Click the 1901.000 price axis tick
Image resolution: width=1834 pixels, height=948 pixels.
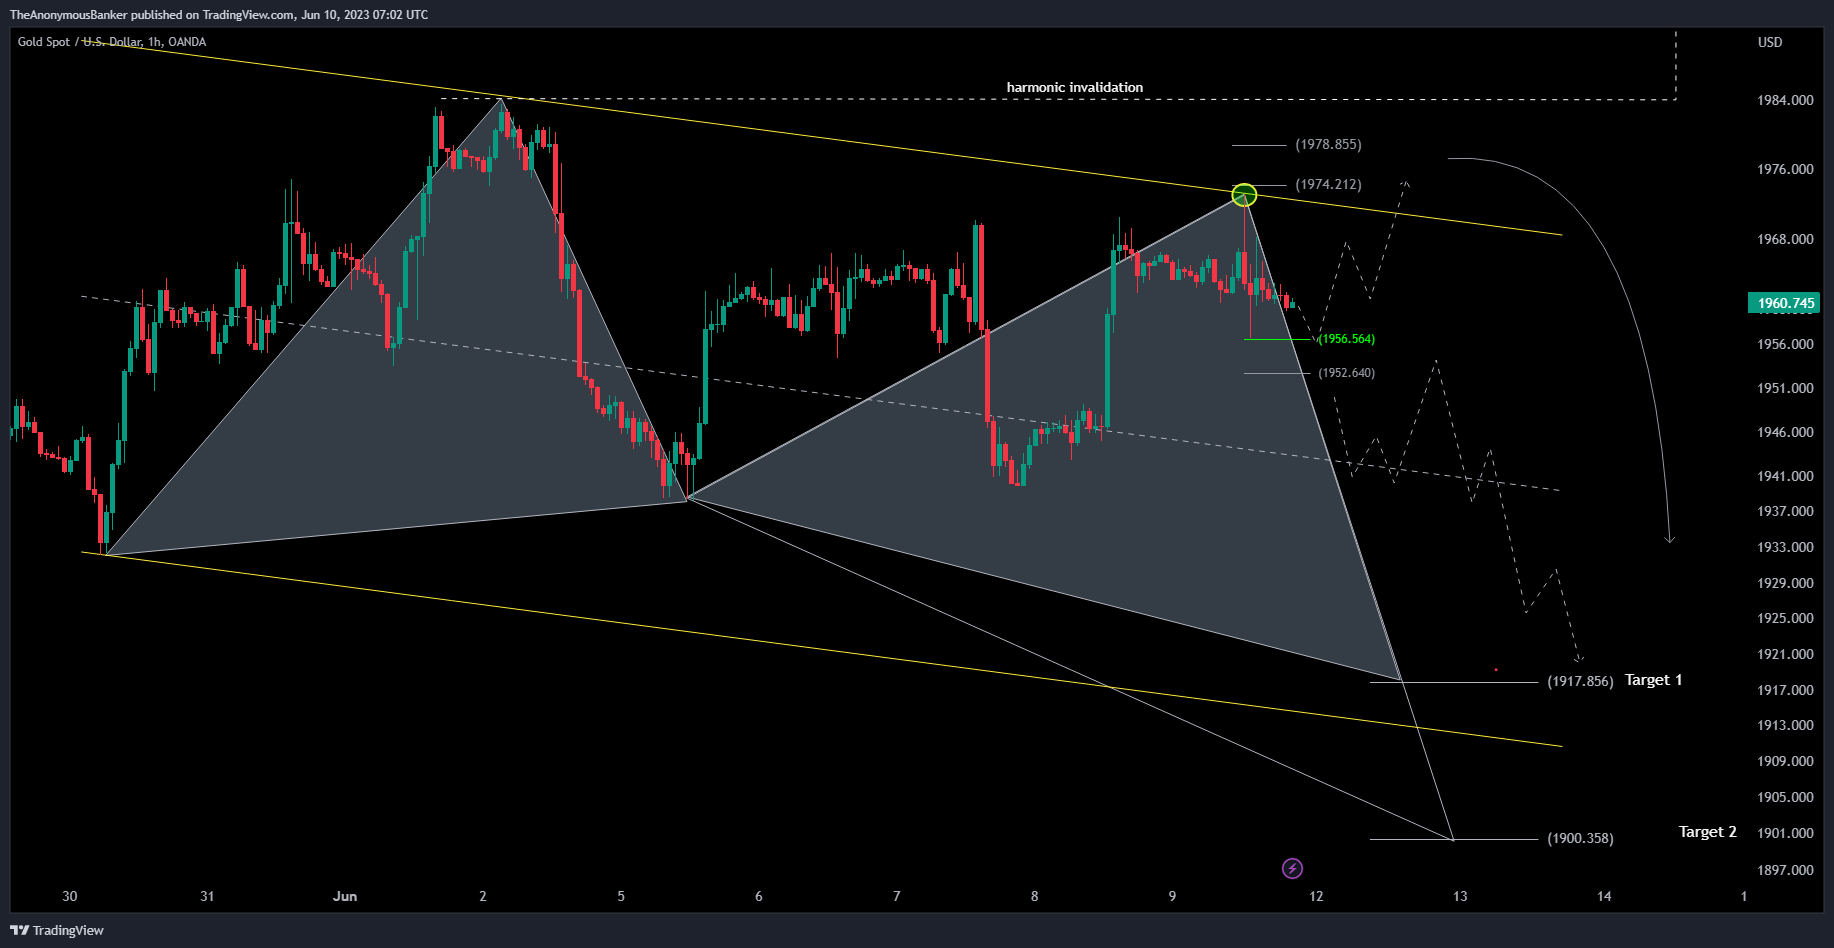pos(1785,833)
